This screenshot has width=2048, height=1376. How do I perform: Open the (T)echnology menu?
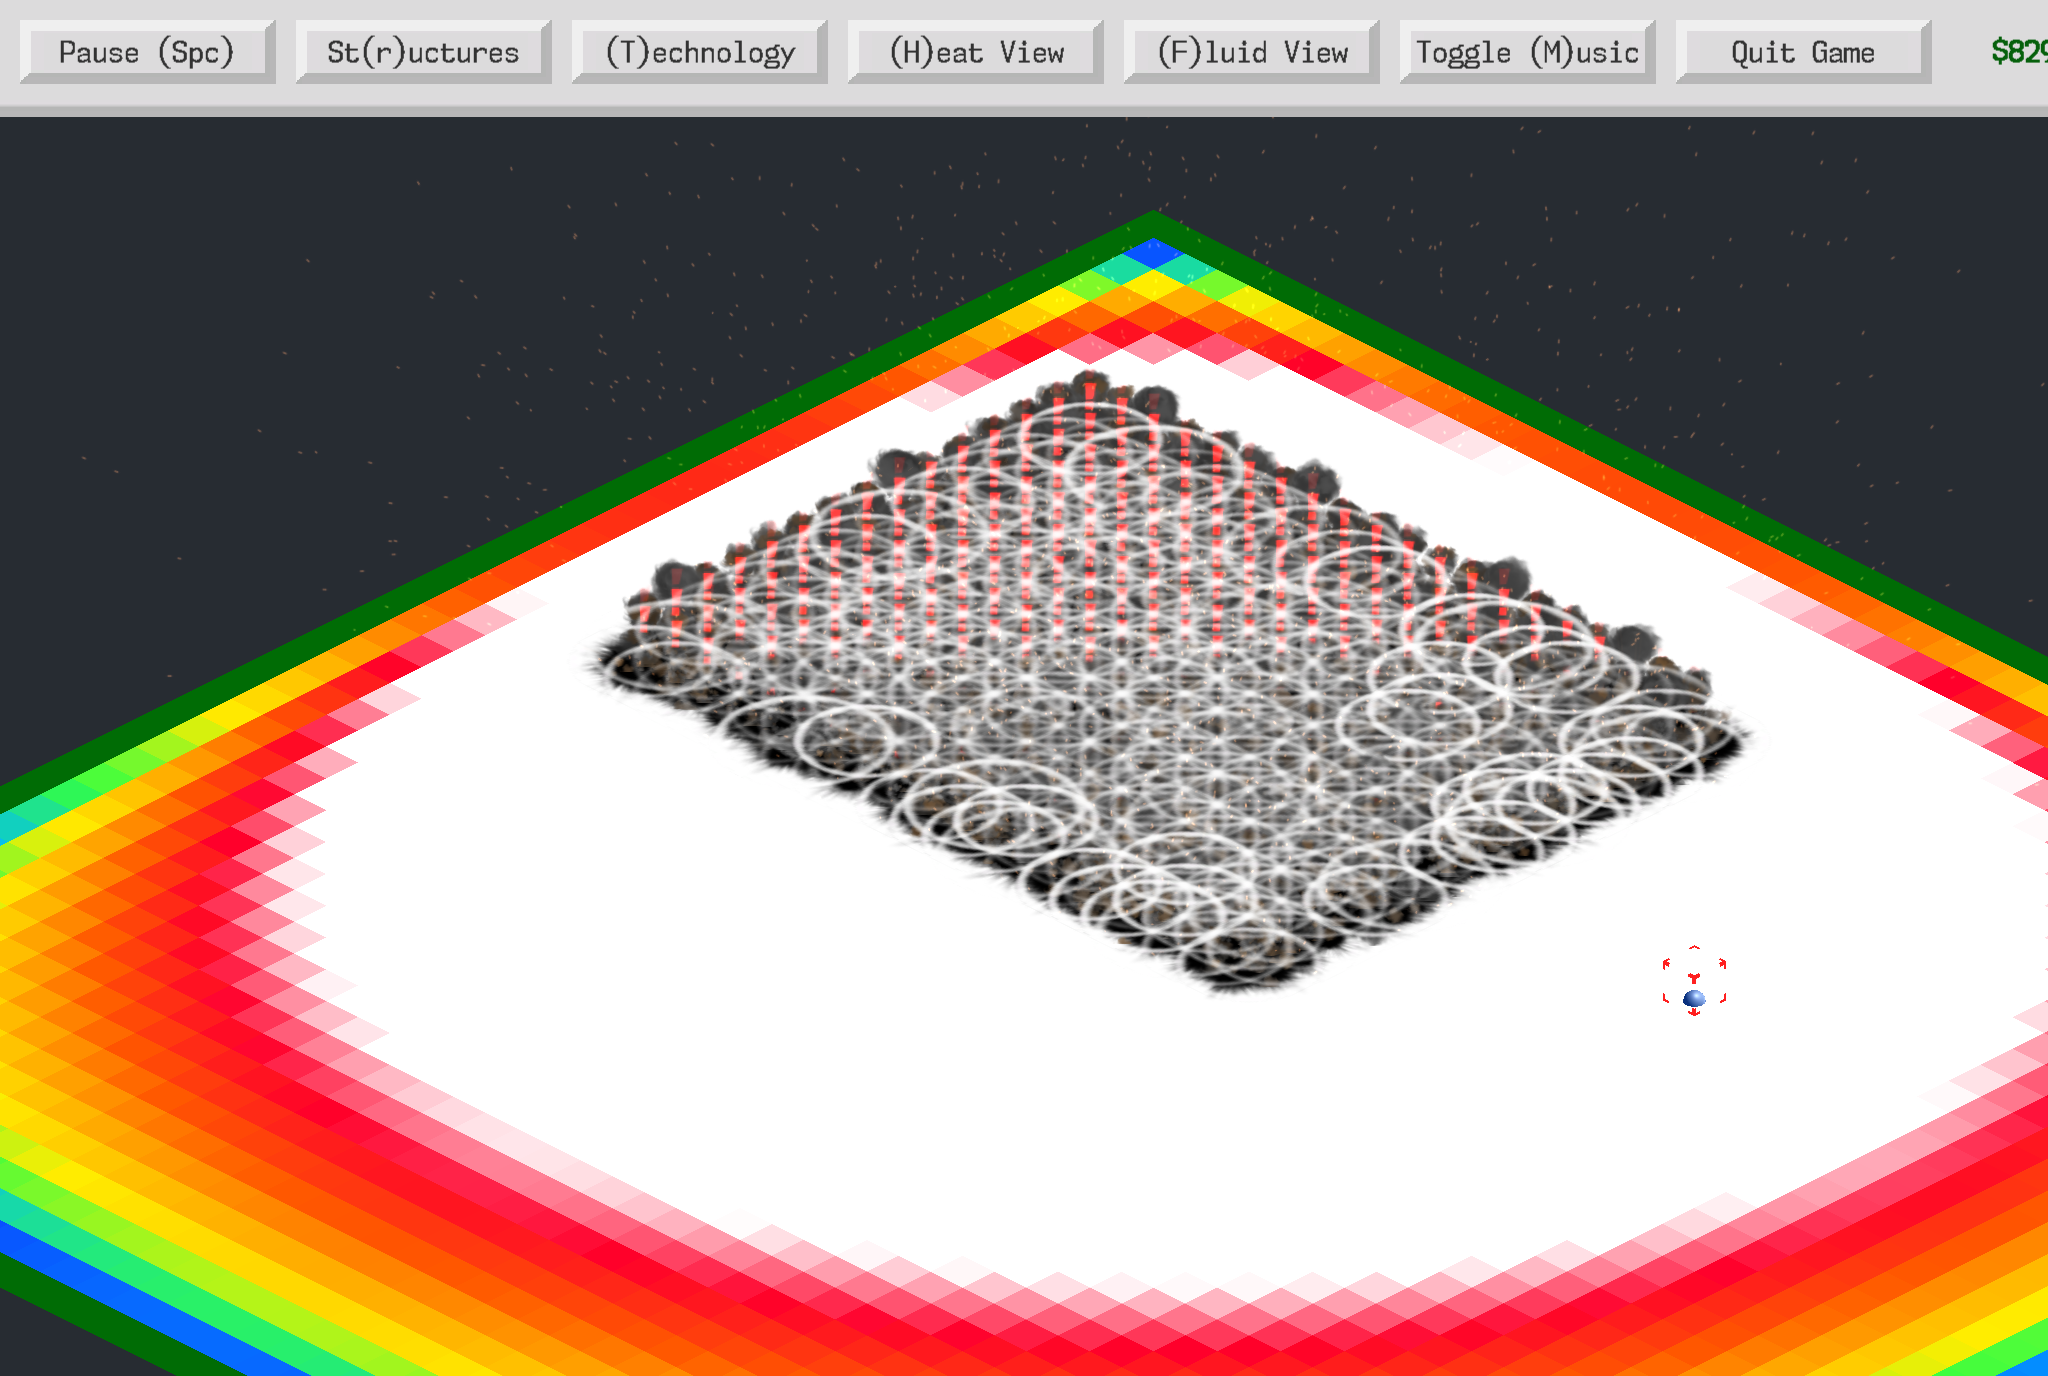[x=699, y=52]
